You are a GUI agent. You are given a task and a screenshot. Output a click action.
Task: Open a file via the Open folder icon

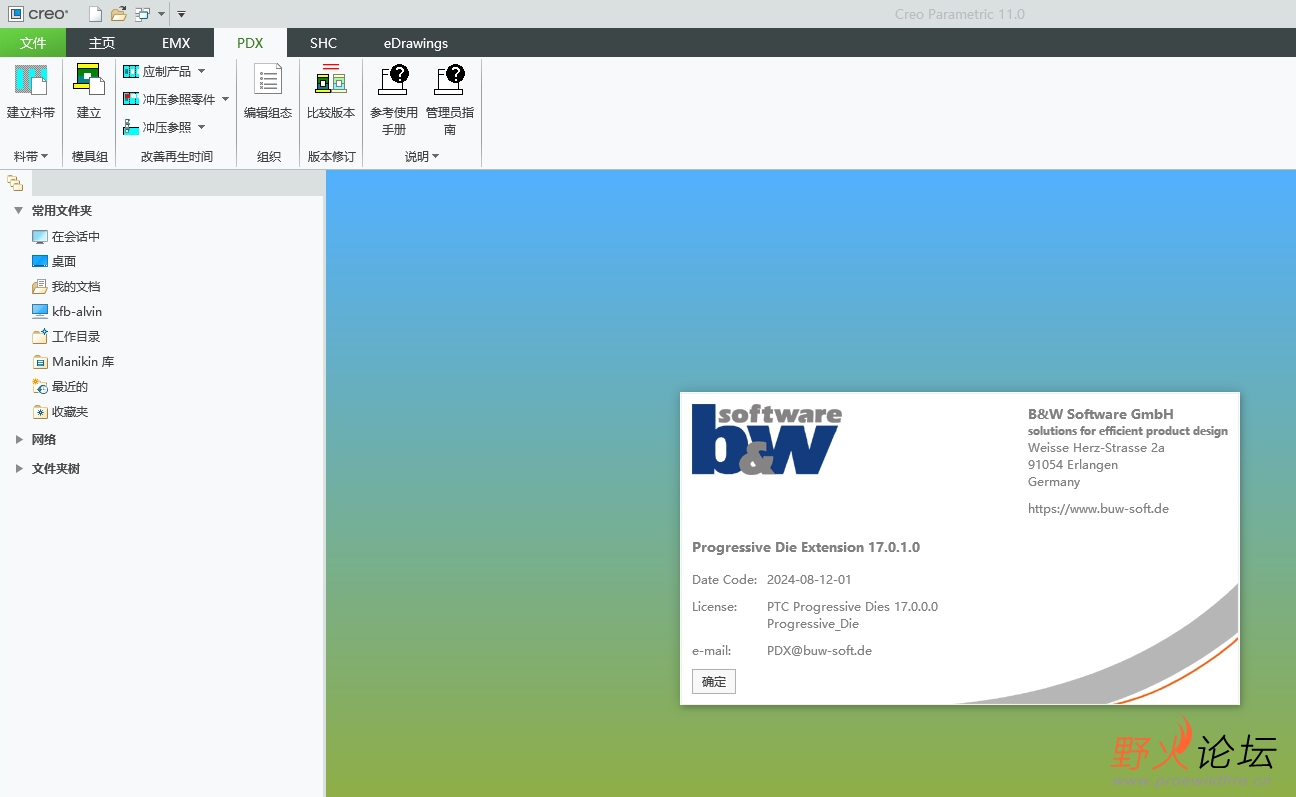(119, 14)
